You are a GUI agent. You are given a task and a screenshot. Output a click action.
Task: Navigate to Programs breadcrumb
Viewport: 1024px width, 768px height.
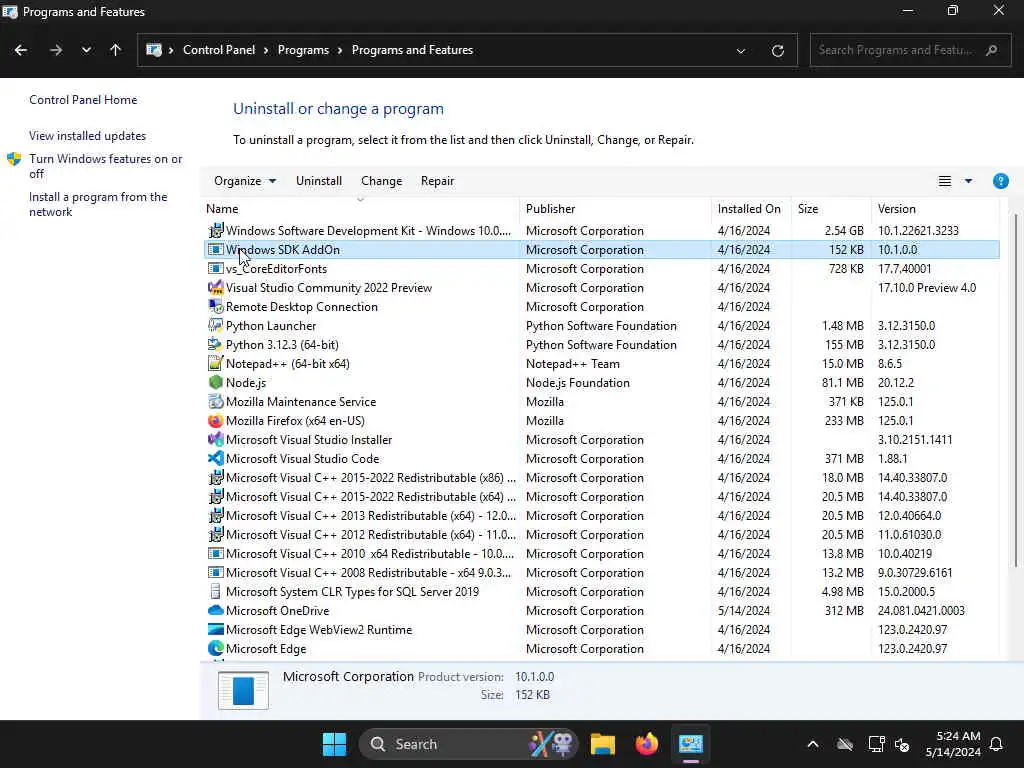pyautogui.click(x=303, y=50)
